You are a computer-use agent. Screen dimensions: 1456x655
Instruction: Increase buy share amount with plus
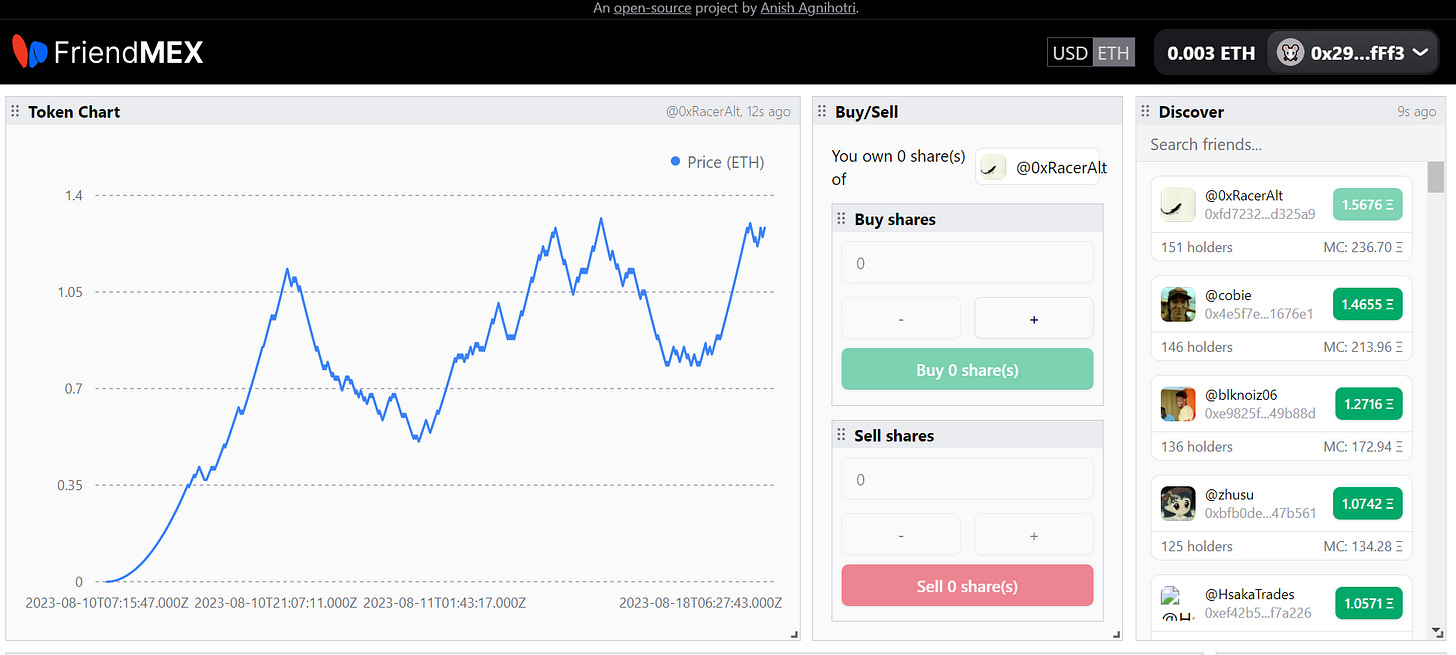[1033, 318]
